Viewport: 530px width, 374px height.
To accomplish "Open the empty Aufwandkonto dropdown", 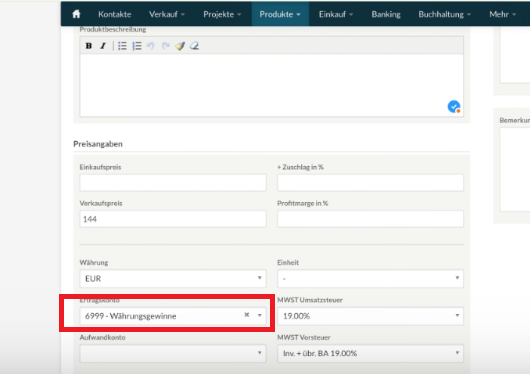I will click(x=173, y=353).
